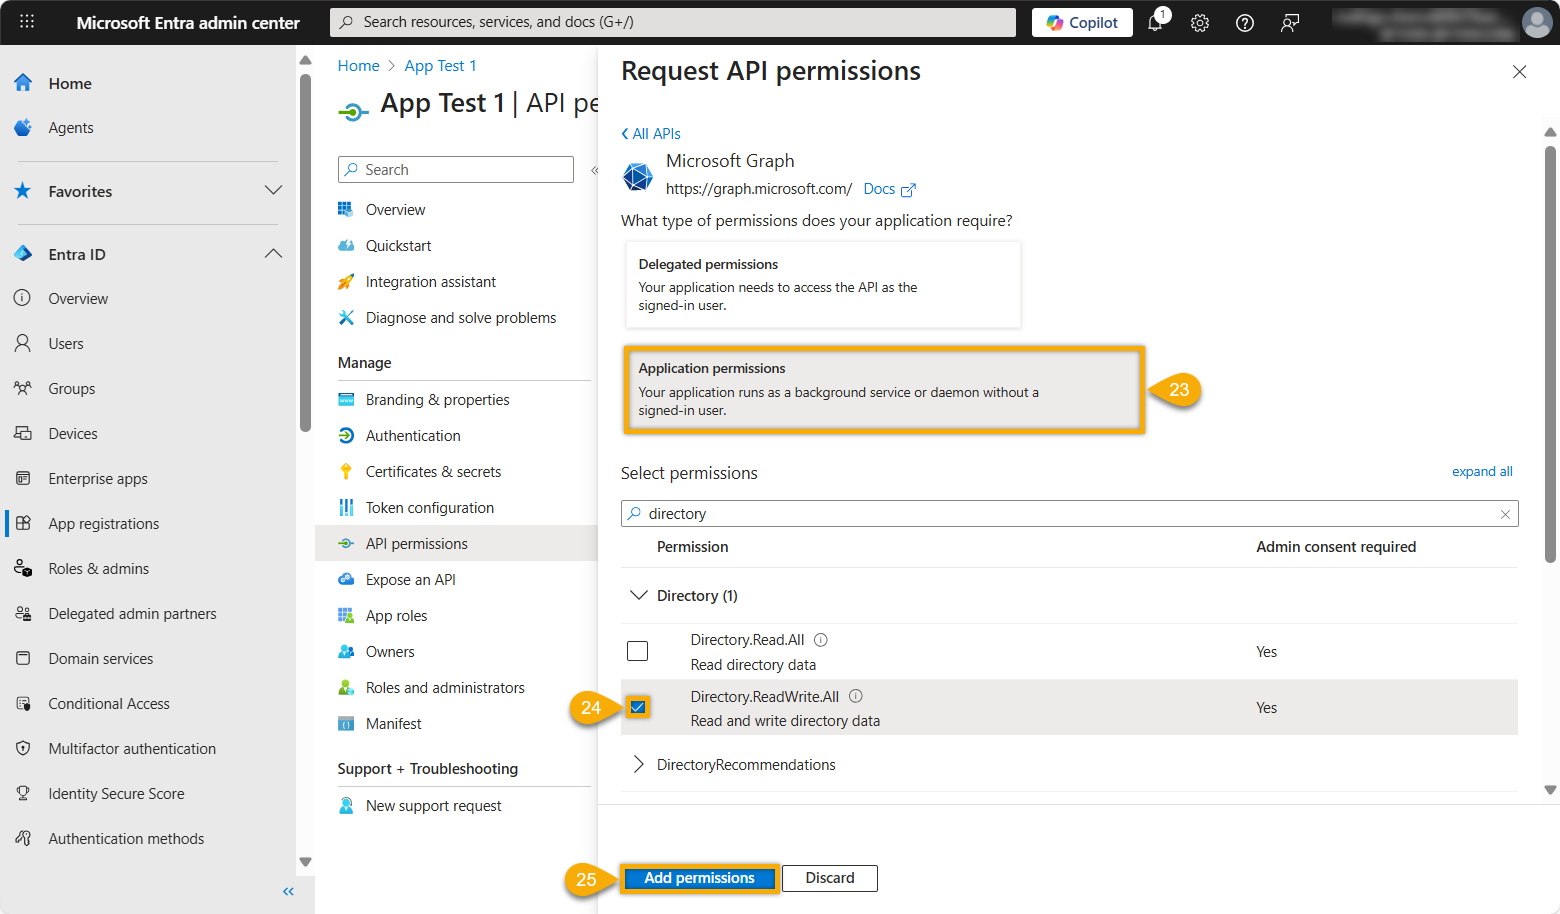Uncheck the Directory.ReadWrite.All permission
The image size is (1560, 914).
(x=637, y=707)
